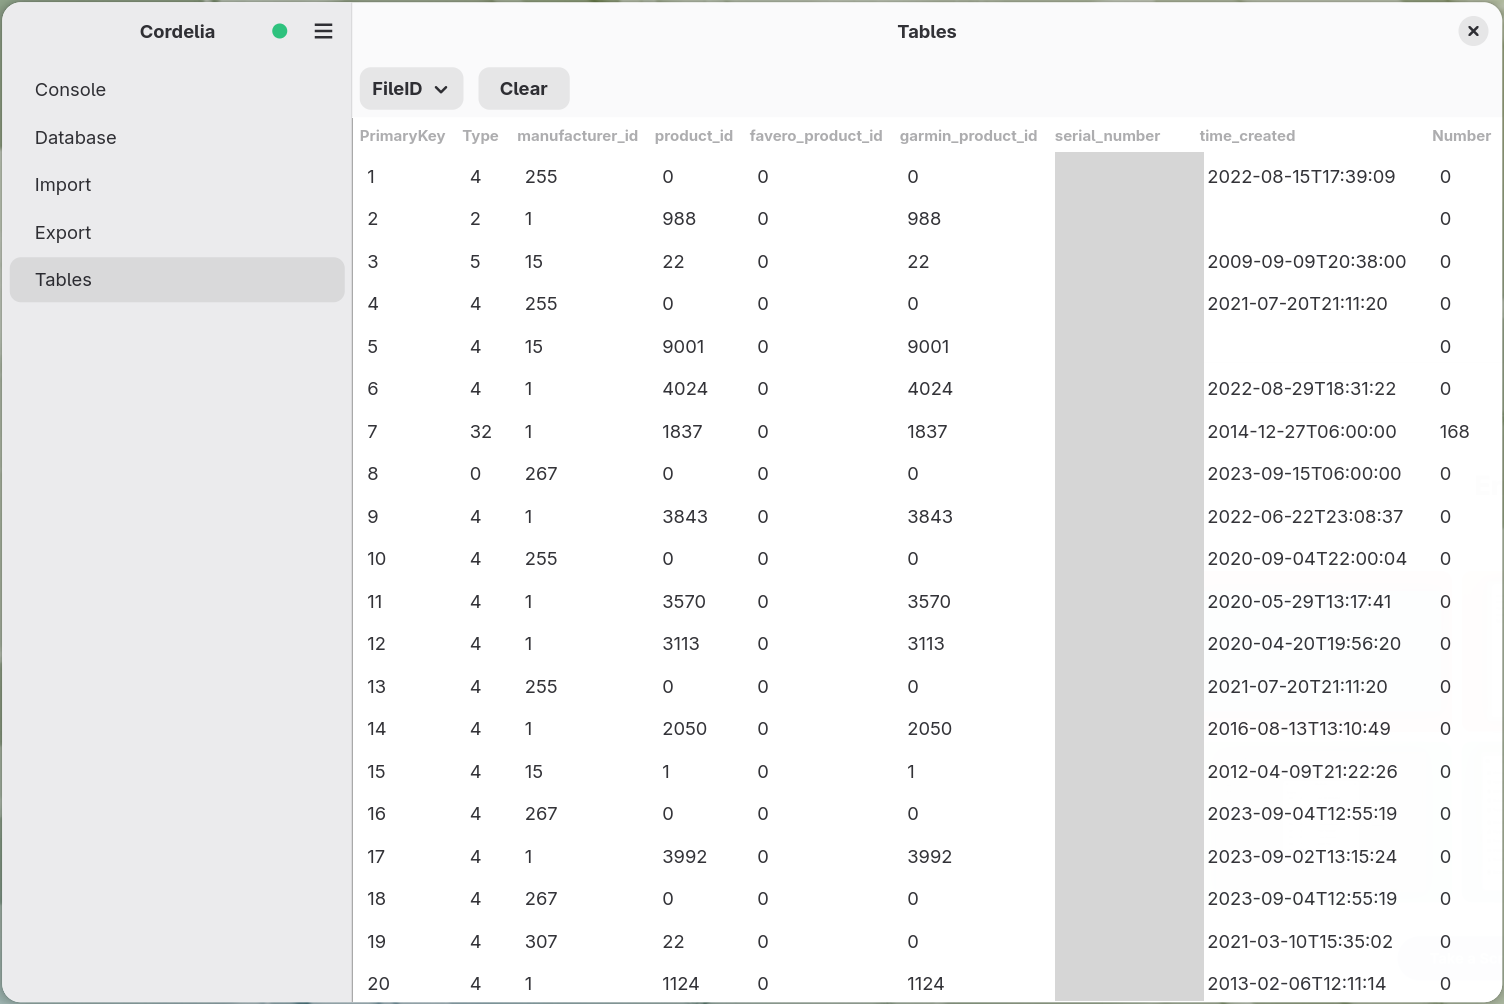Viewport: 1504px width, 1004px height.
Task: Select timestamp 2012-04-09T21:22:26
Action: click(x=1302, y=772)
